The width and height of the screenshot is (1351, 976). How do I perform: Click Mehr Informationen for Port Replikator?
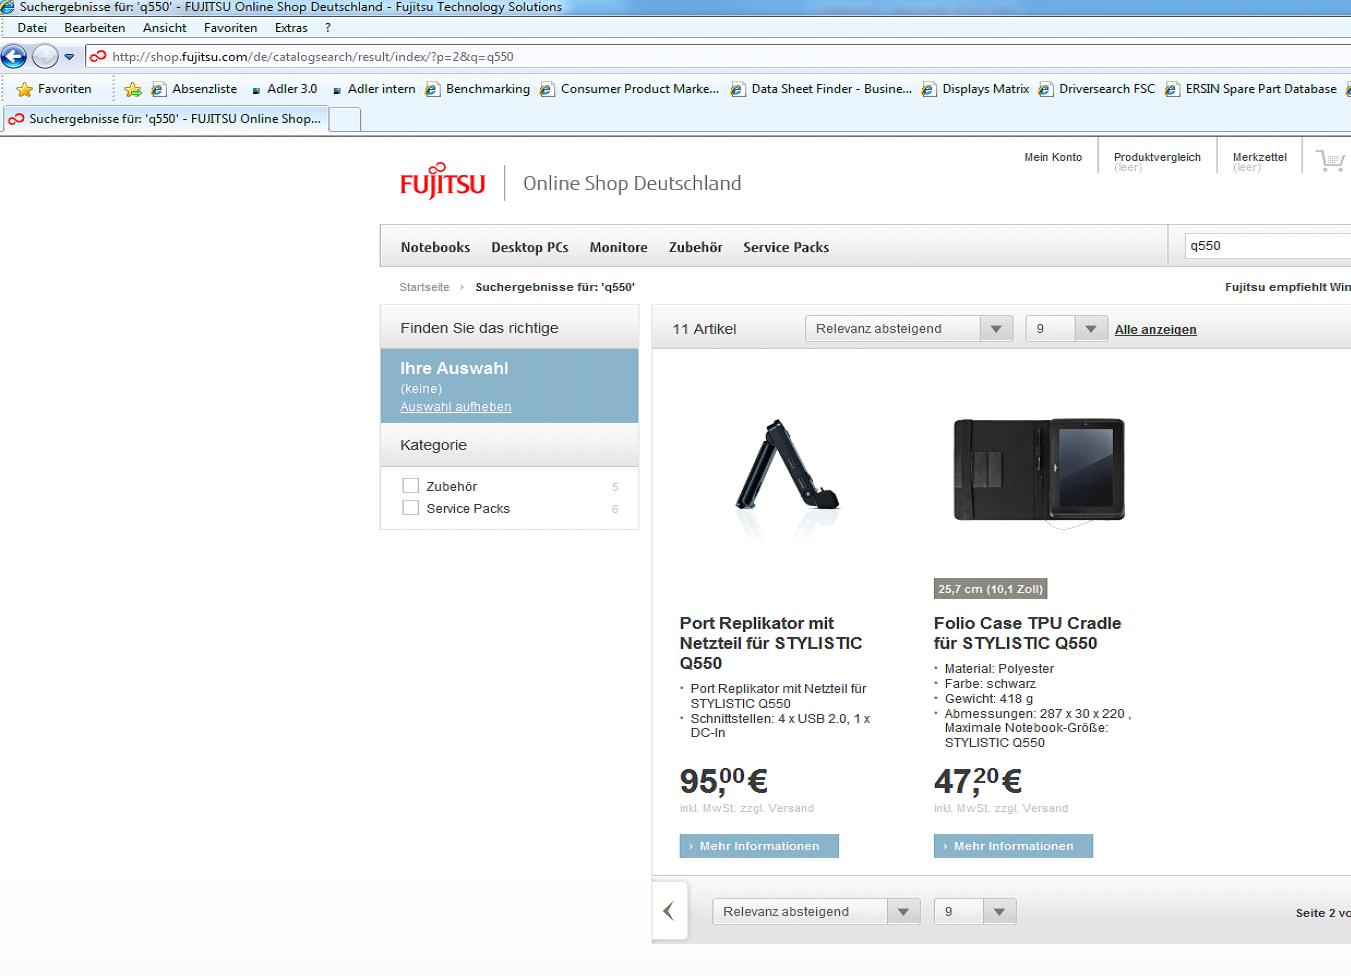point(759,846)
